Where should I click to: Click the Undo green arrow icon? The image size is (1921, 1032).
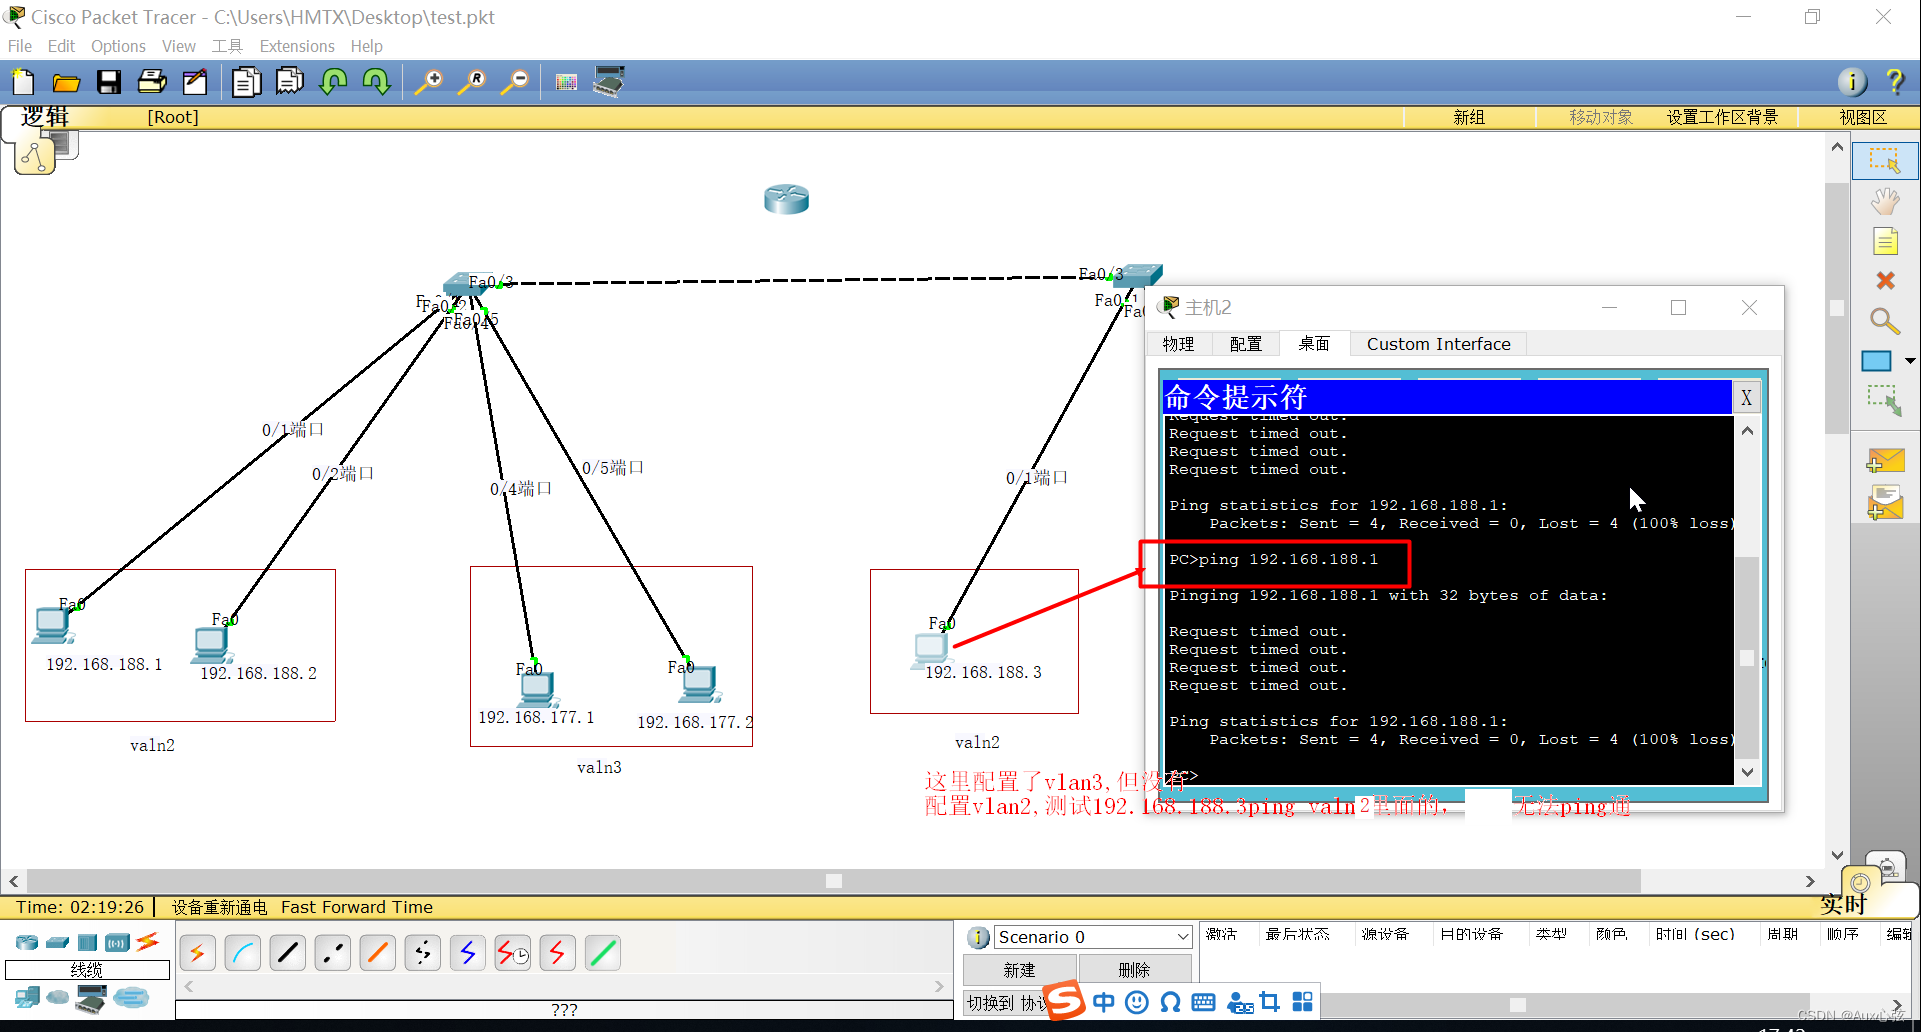(333, 82)
